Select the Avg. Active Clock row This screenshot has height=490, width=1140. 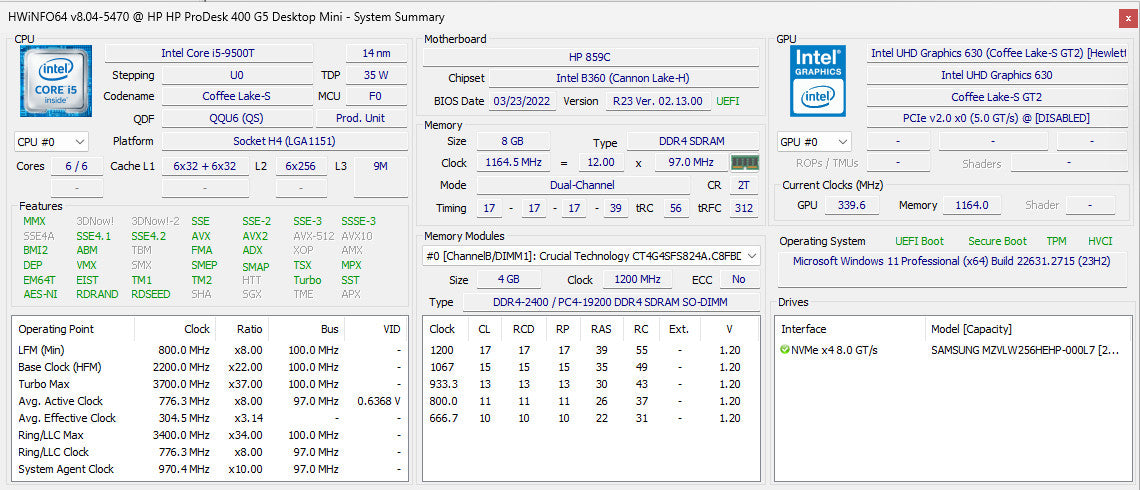(x=209, y=401)
